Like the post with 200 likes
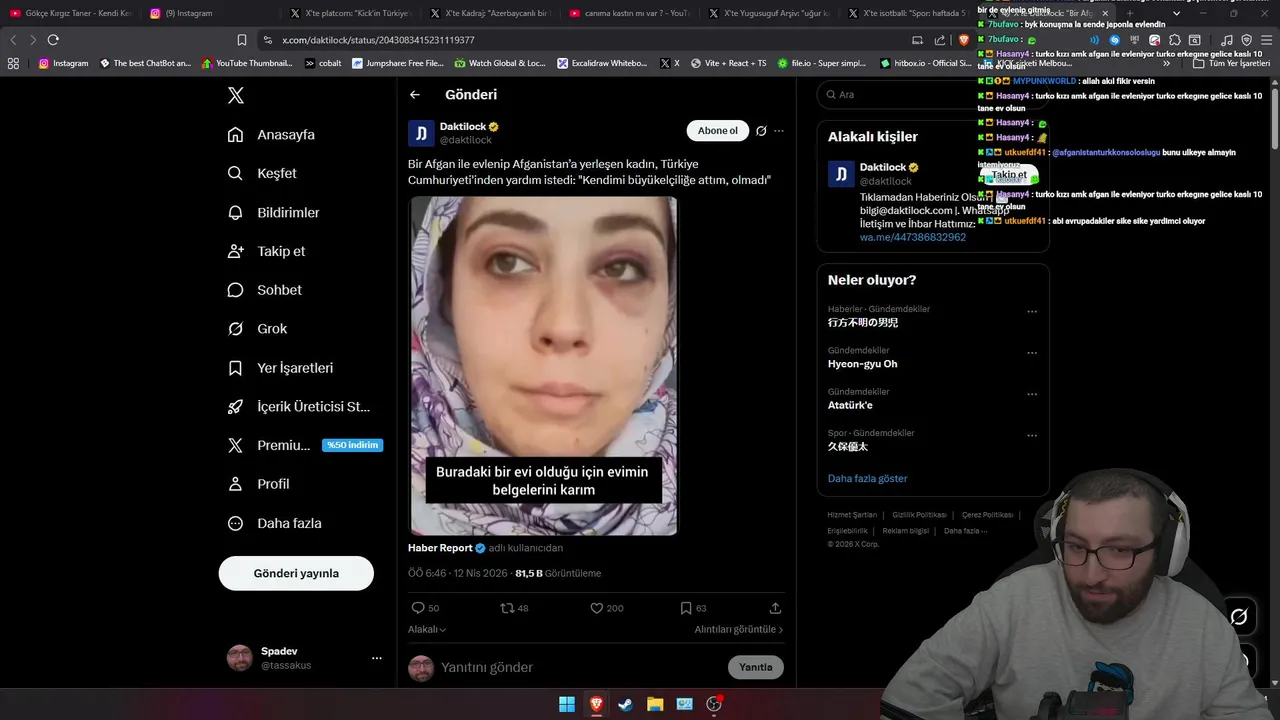The width and height of the screenshot is (1280, 720). point(596,608)
